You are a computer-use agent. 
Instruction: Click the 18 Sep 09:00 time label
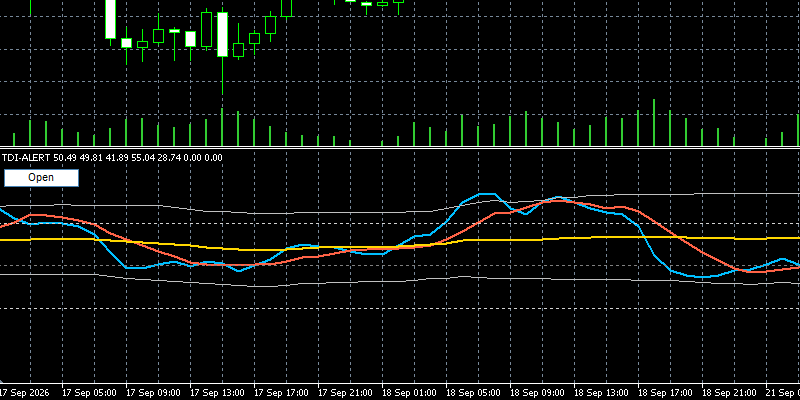click(x=537, y=393)
